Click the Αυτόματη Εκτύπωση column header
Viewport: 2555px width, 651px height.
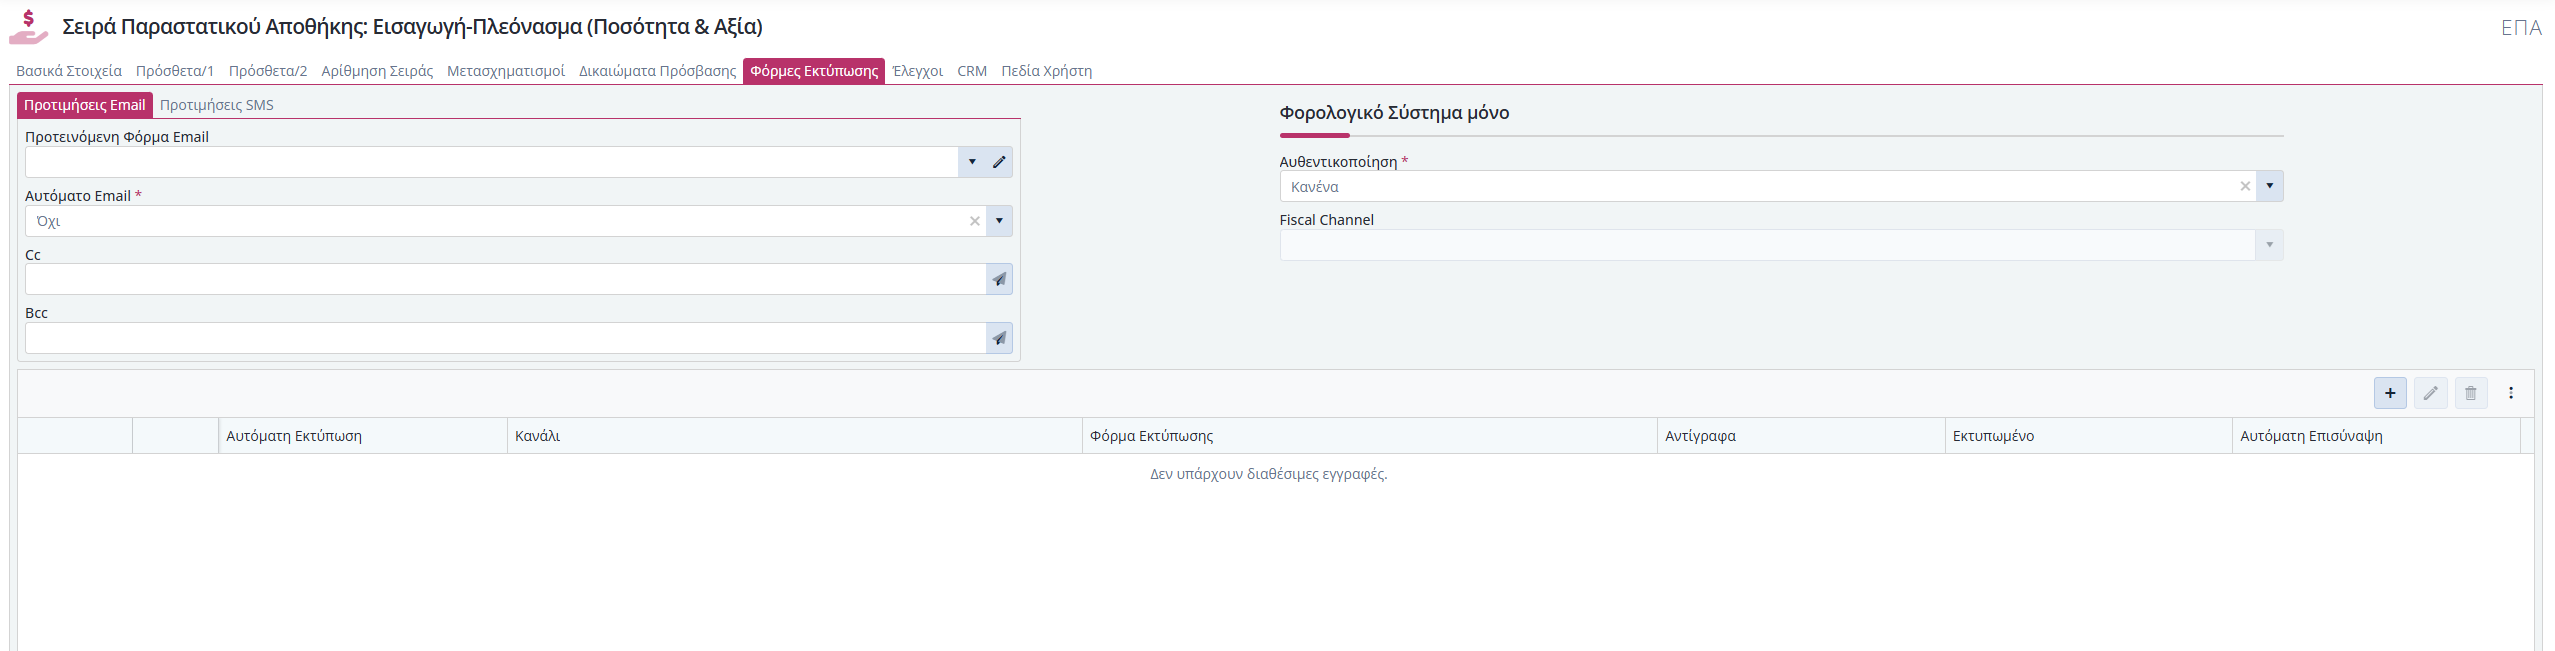[363, 436]
